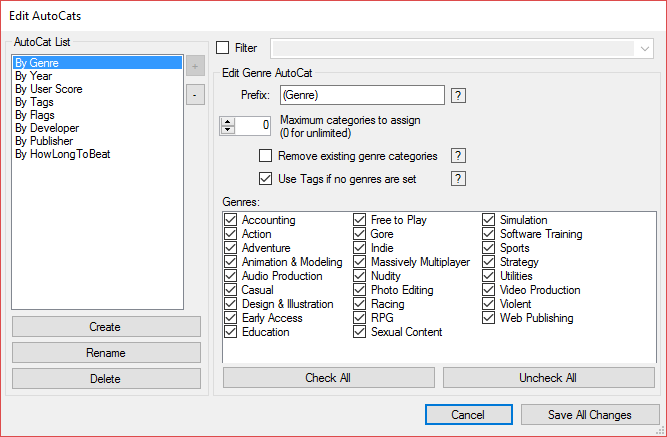Uncheck the Software Training genre

point(488,234)
